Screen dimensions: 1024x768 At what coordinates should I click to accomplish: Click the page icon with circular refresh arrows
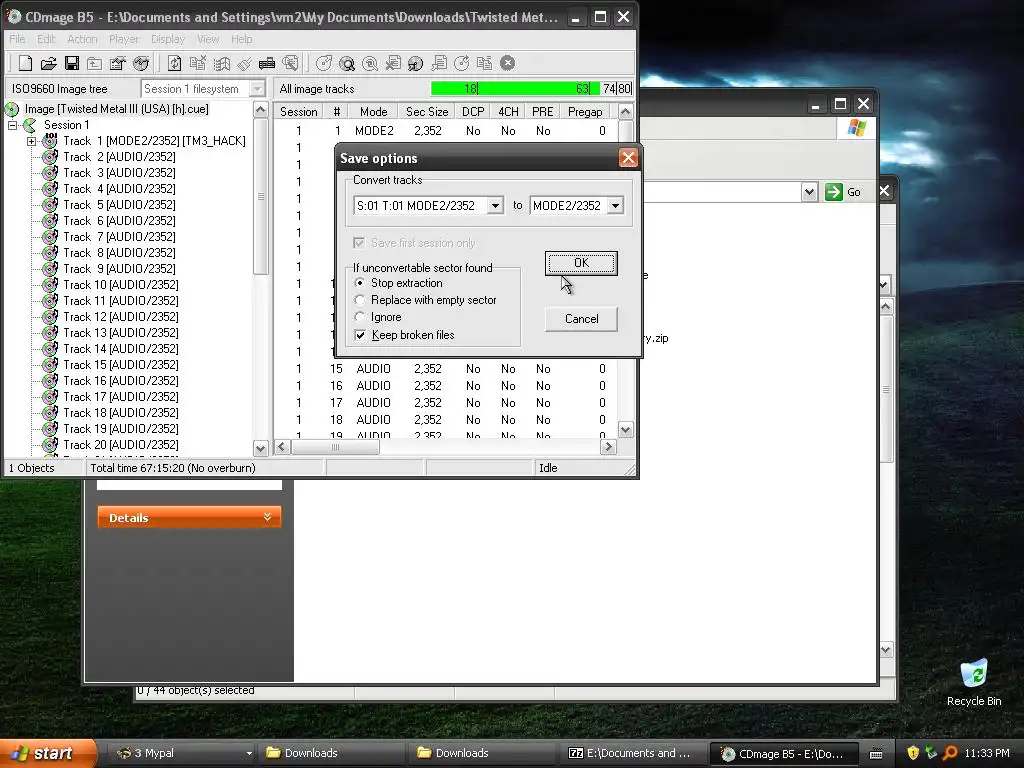[174, 63]
